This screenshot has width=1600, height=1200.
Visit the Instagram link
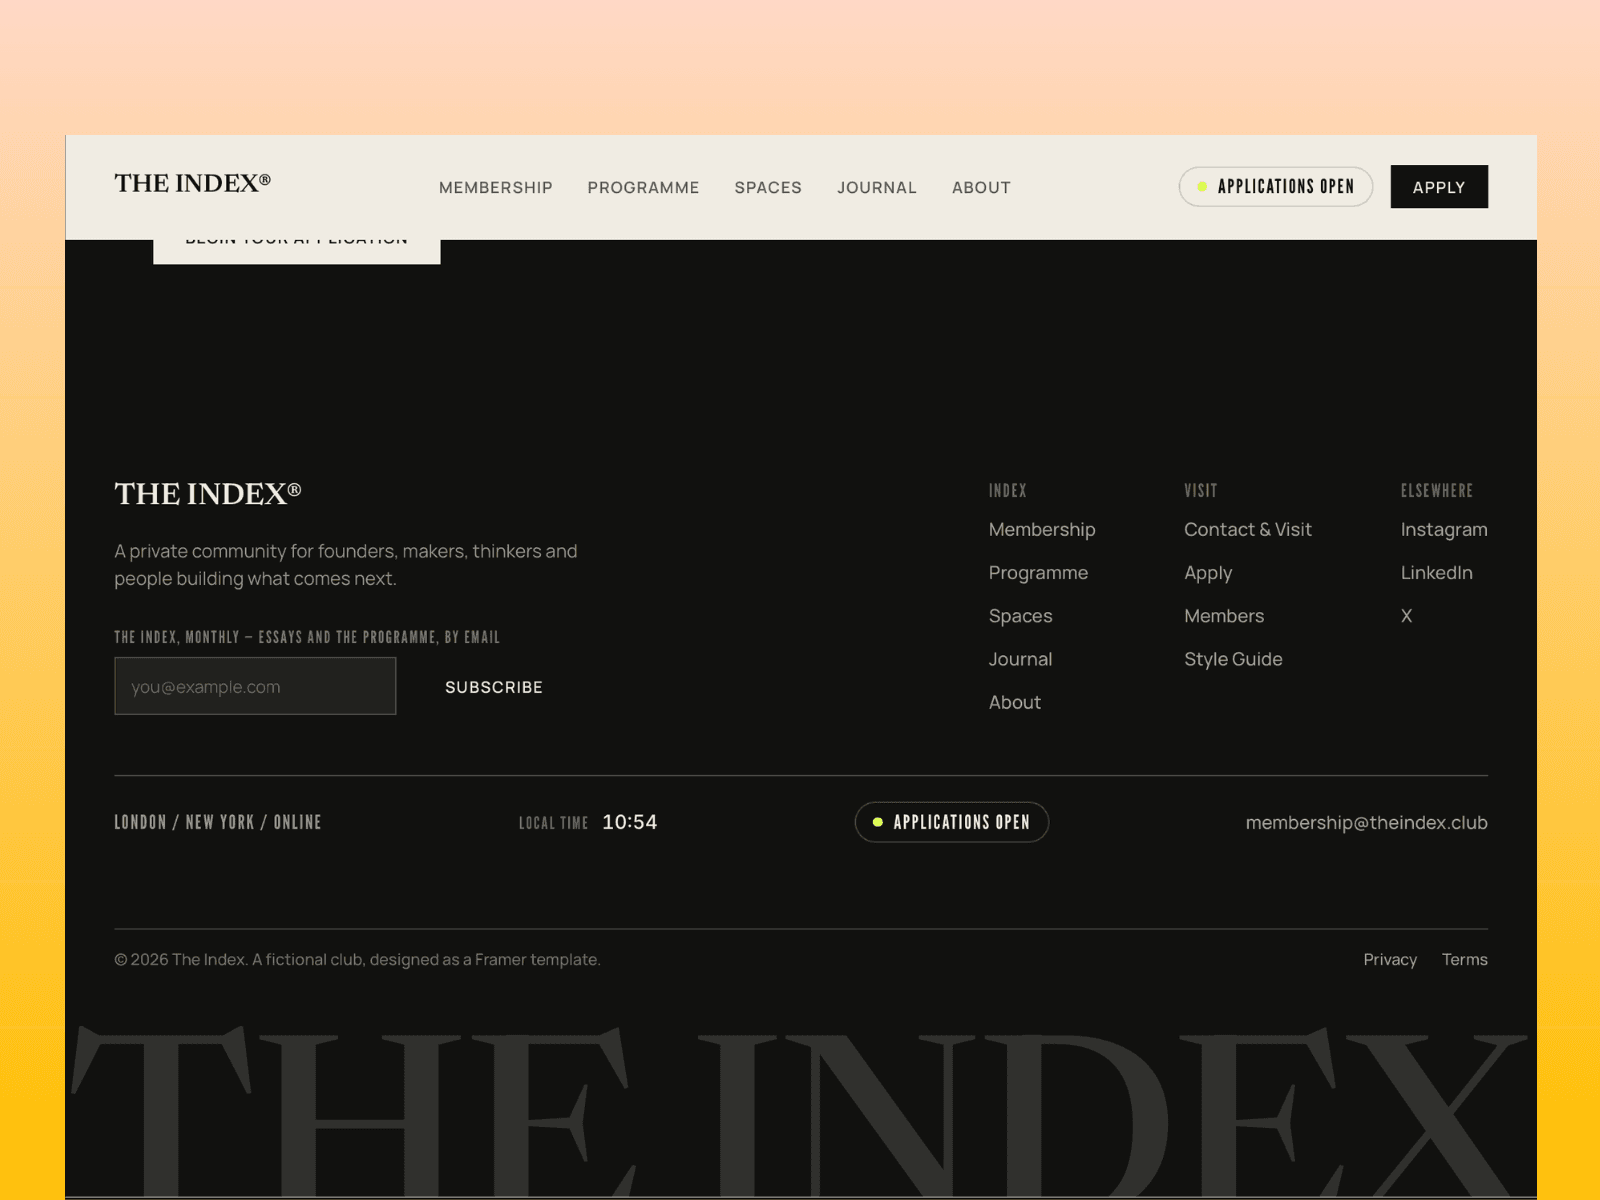(x=1444, y=530)
